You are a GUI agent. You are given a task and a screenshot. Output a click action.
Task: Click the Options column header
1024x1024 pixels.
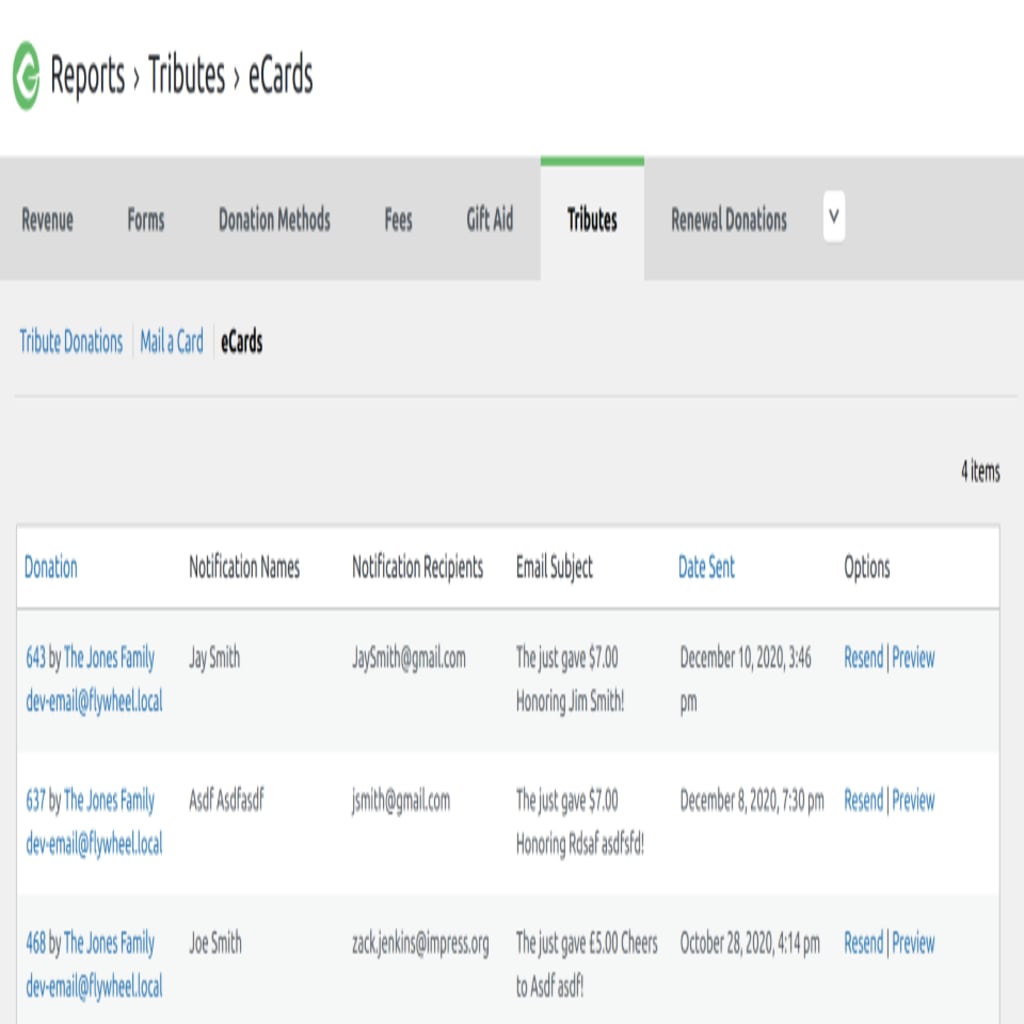pyautogui.click(x=867, y=567)
